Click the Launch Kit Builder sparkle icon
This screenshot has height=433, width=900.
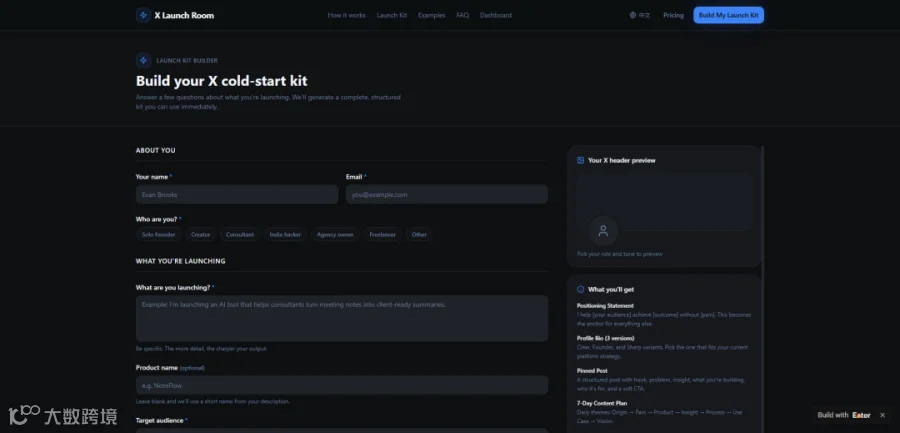tap(143, 60)
